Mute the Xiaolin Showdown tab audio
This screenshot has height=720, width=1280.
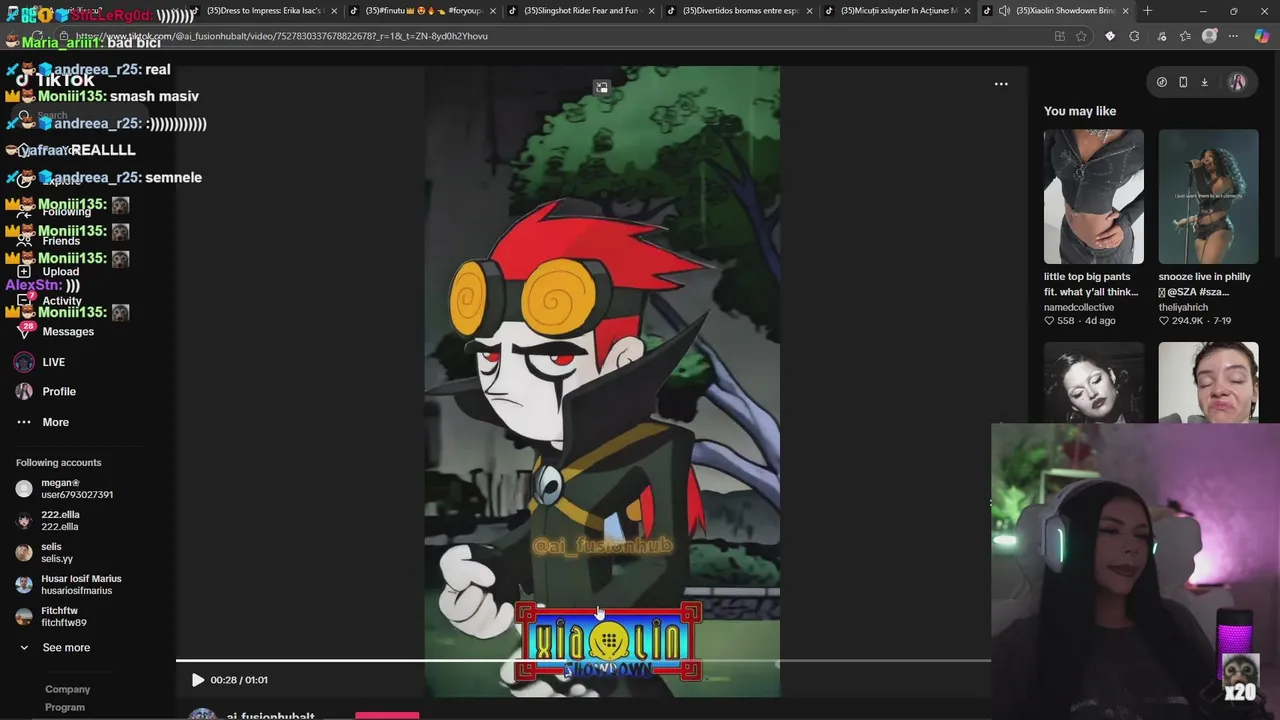tap(1004, 11)
